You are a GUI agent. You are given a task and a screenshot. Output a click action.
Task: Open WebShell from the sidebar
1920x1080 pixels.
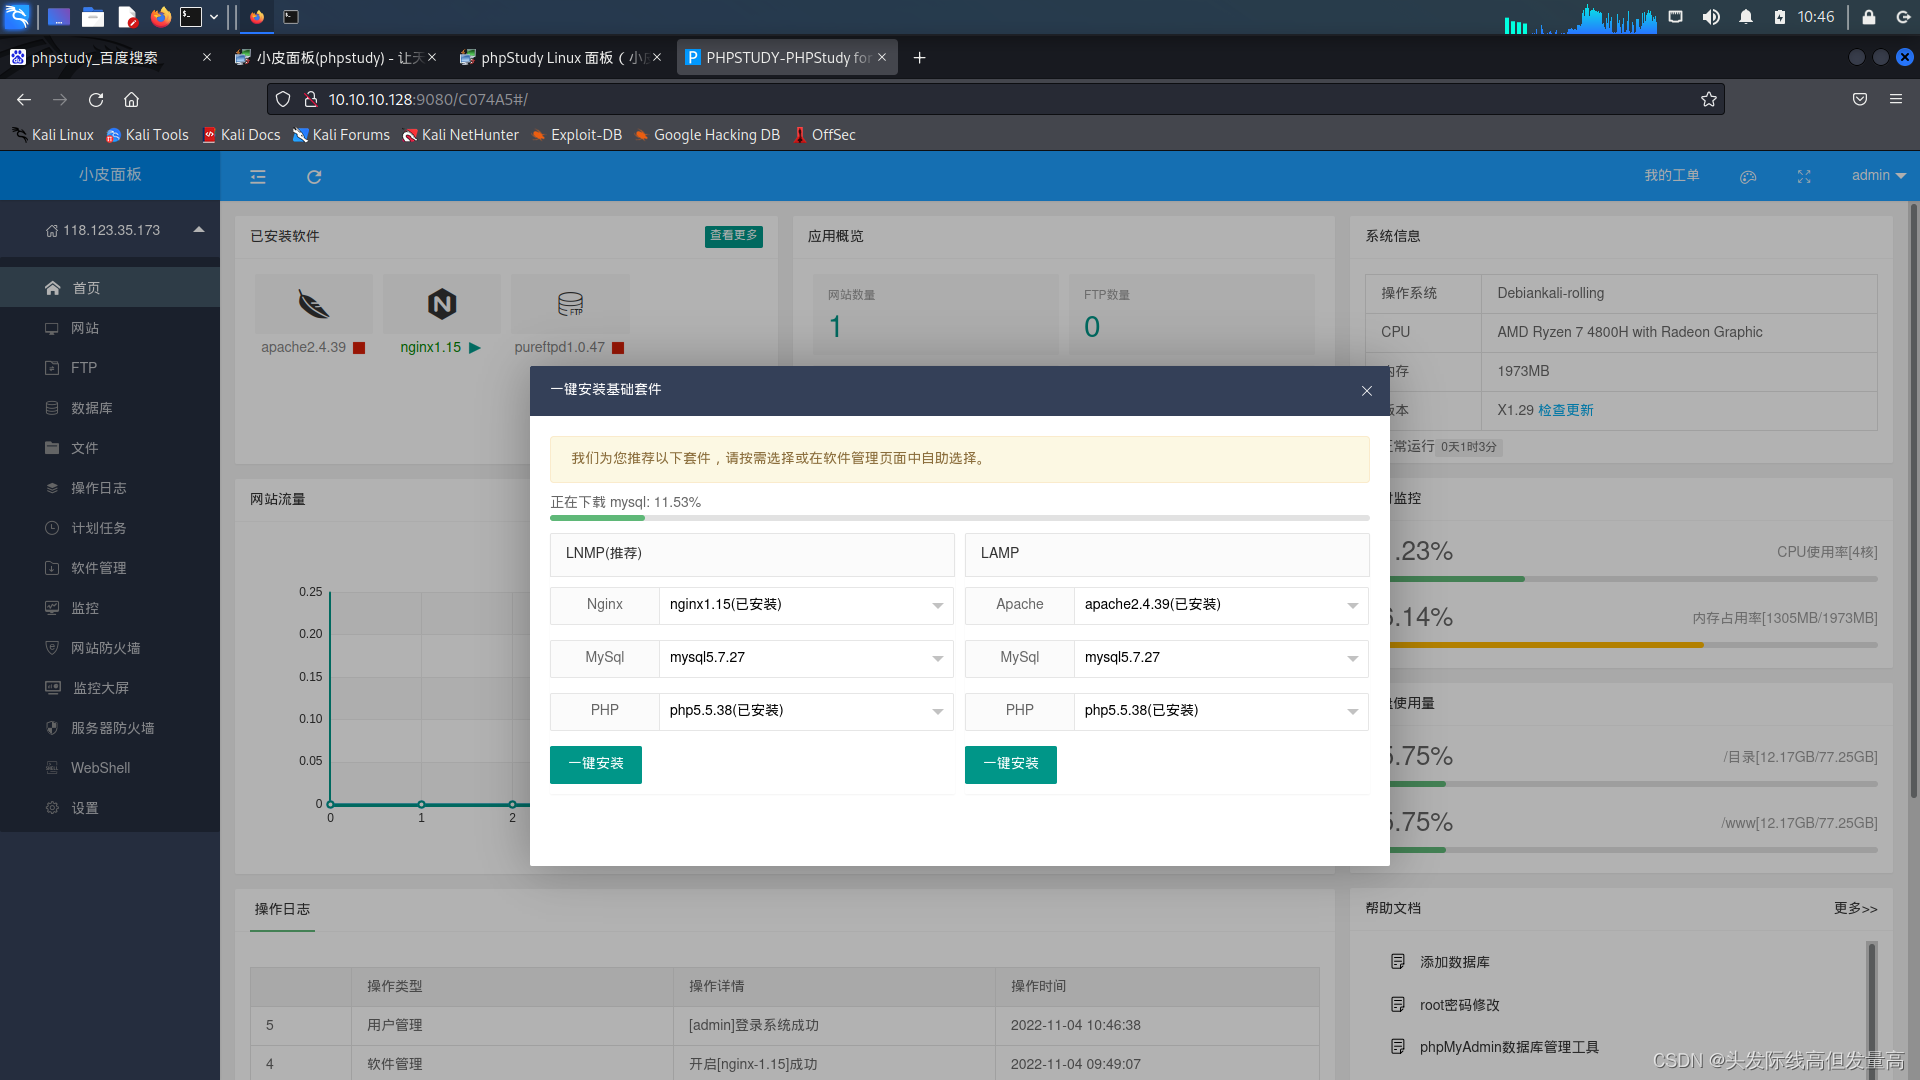[100, 768]
